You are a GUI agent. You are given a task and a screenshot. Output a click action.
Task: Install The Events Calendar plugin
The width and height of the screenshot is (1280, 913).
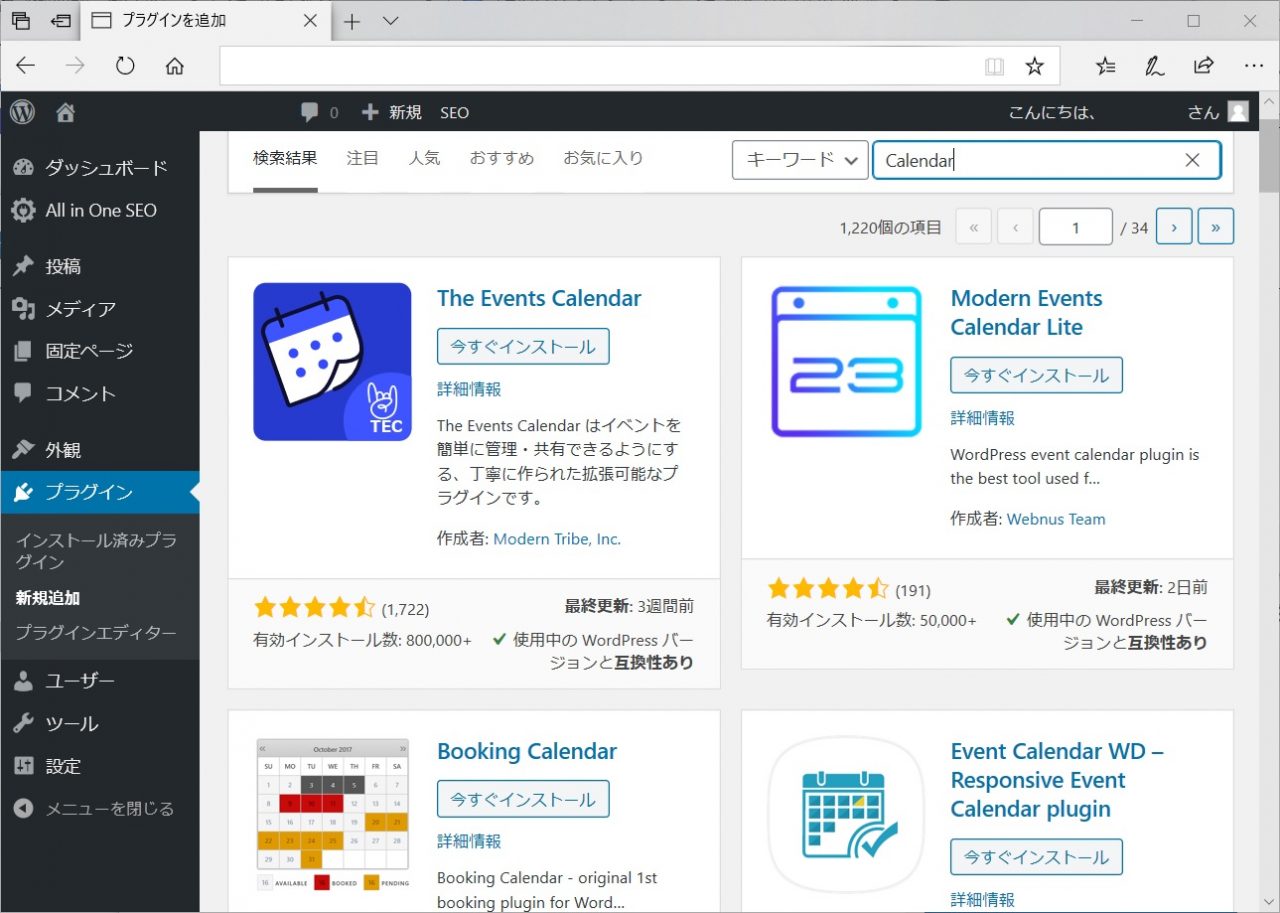(x=523, y=347)
